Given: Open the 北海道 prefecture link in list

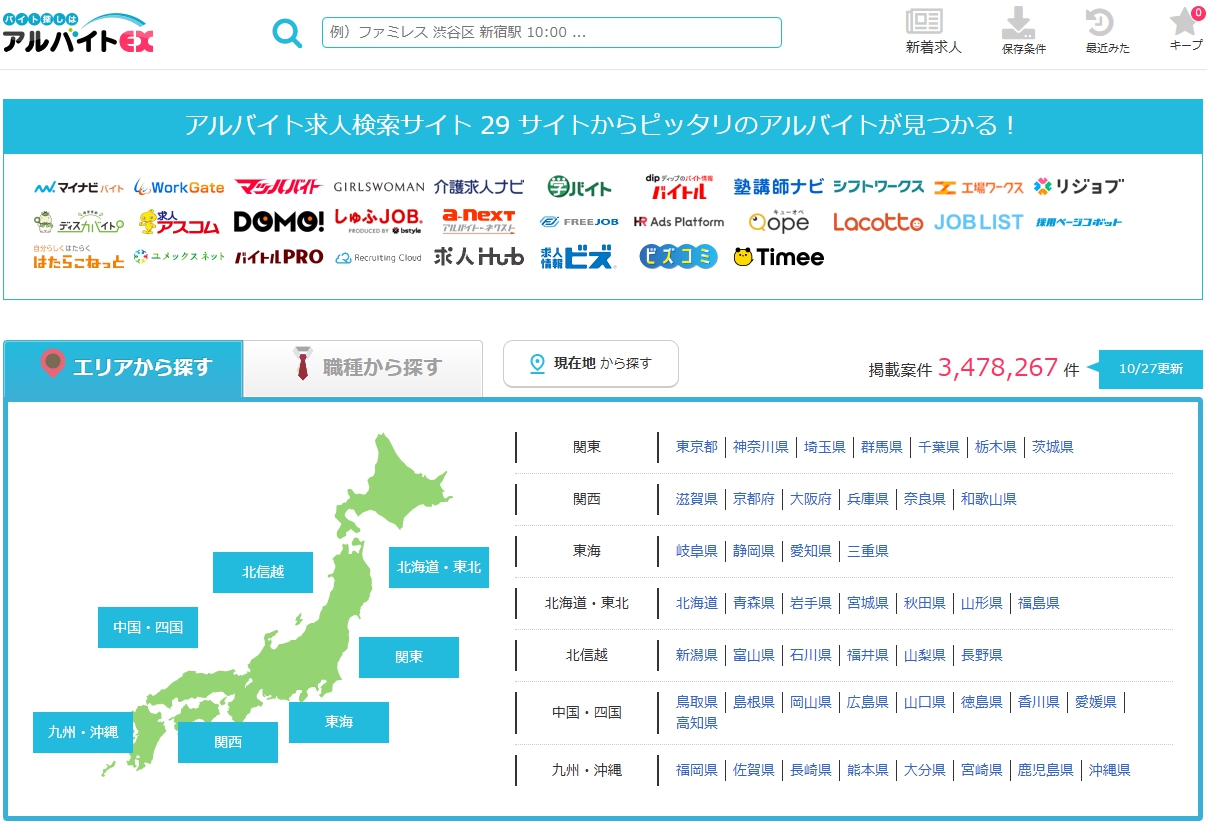Looking at the screenshot, I should [x=697, y=603].
